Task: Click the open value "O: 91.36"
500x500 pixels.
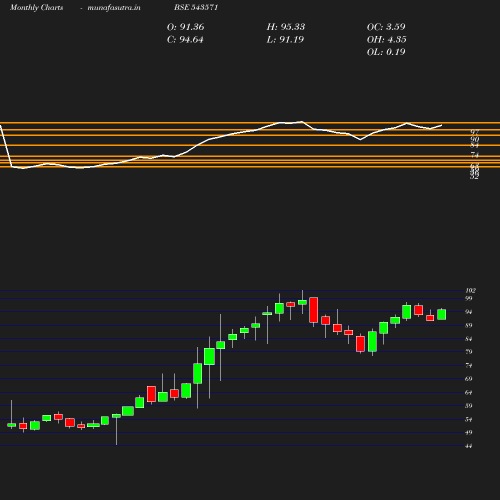Action: click(x=185, y=27)
